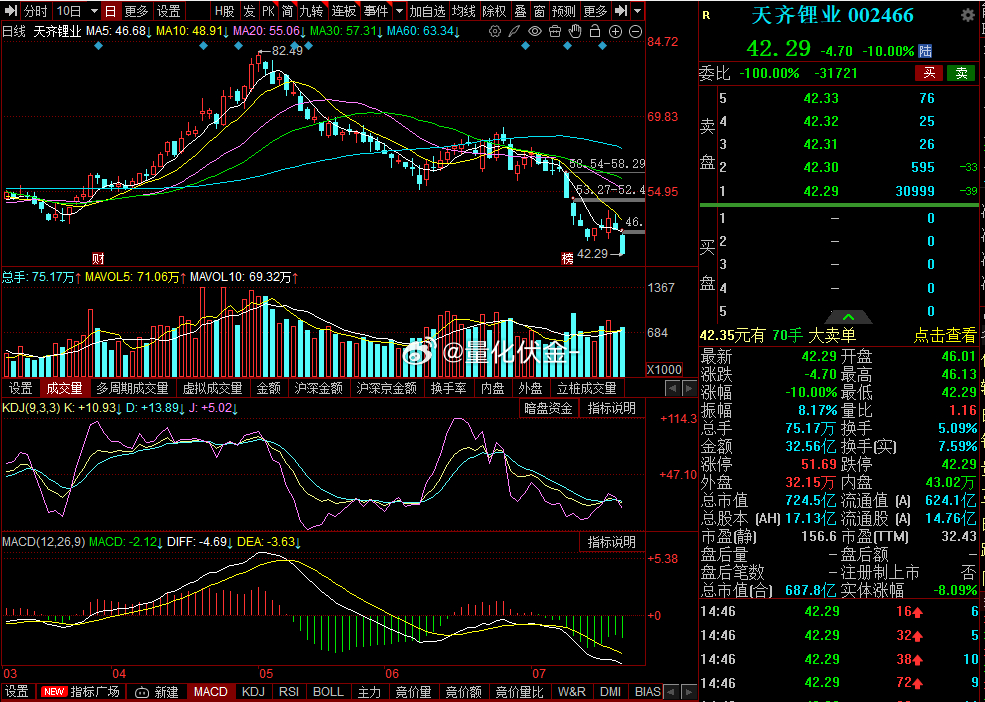The height and width of the screenshot is (702, 985).
Task: Click the 简 toolbar button
Action: (288, 11)
